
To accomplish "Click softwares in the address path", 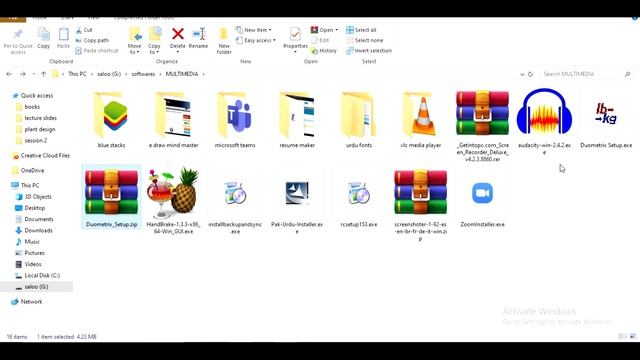I will point(143,74).
